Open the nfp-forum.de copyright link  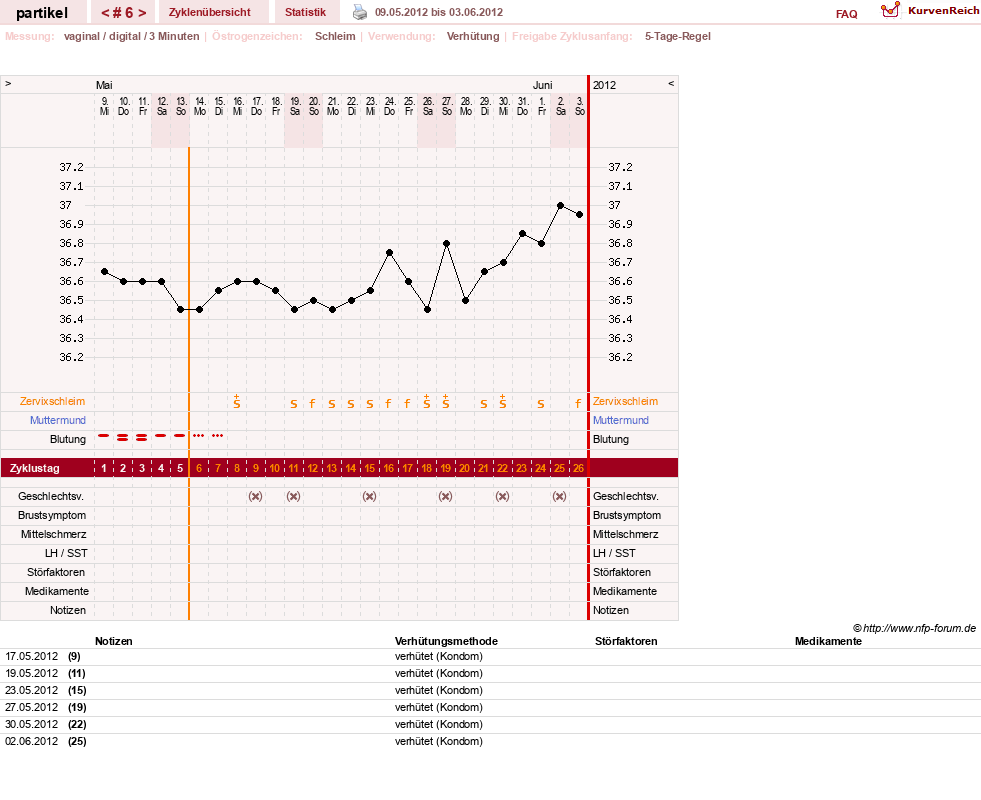click(x=914, y=628)
